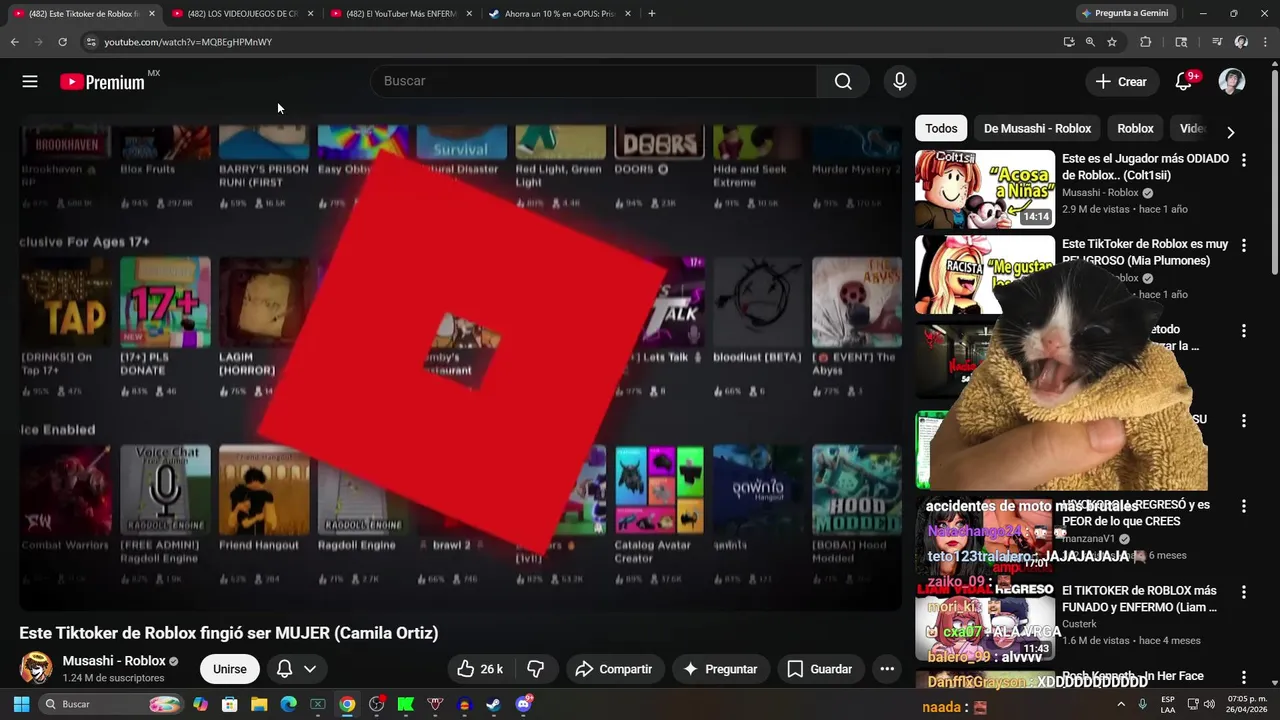Click the ESP LAA language indicator
This screenshot has height=720, width=1280.
[1168, 705]
